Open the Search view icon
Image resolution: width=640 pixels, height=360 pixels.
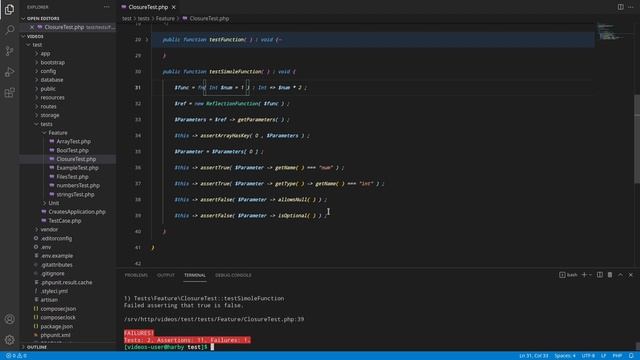[9, 30]
